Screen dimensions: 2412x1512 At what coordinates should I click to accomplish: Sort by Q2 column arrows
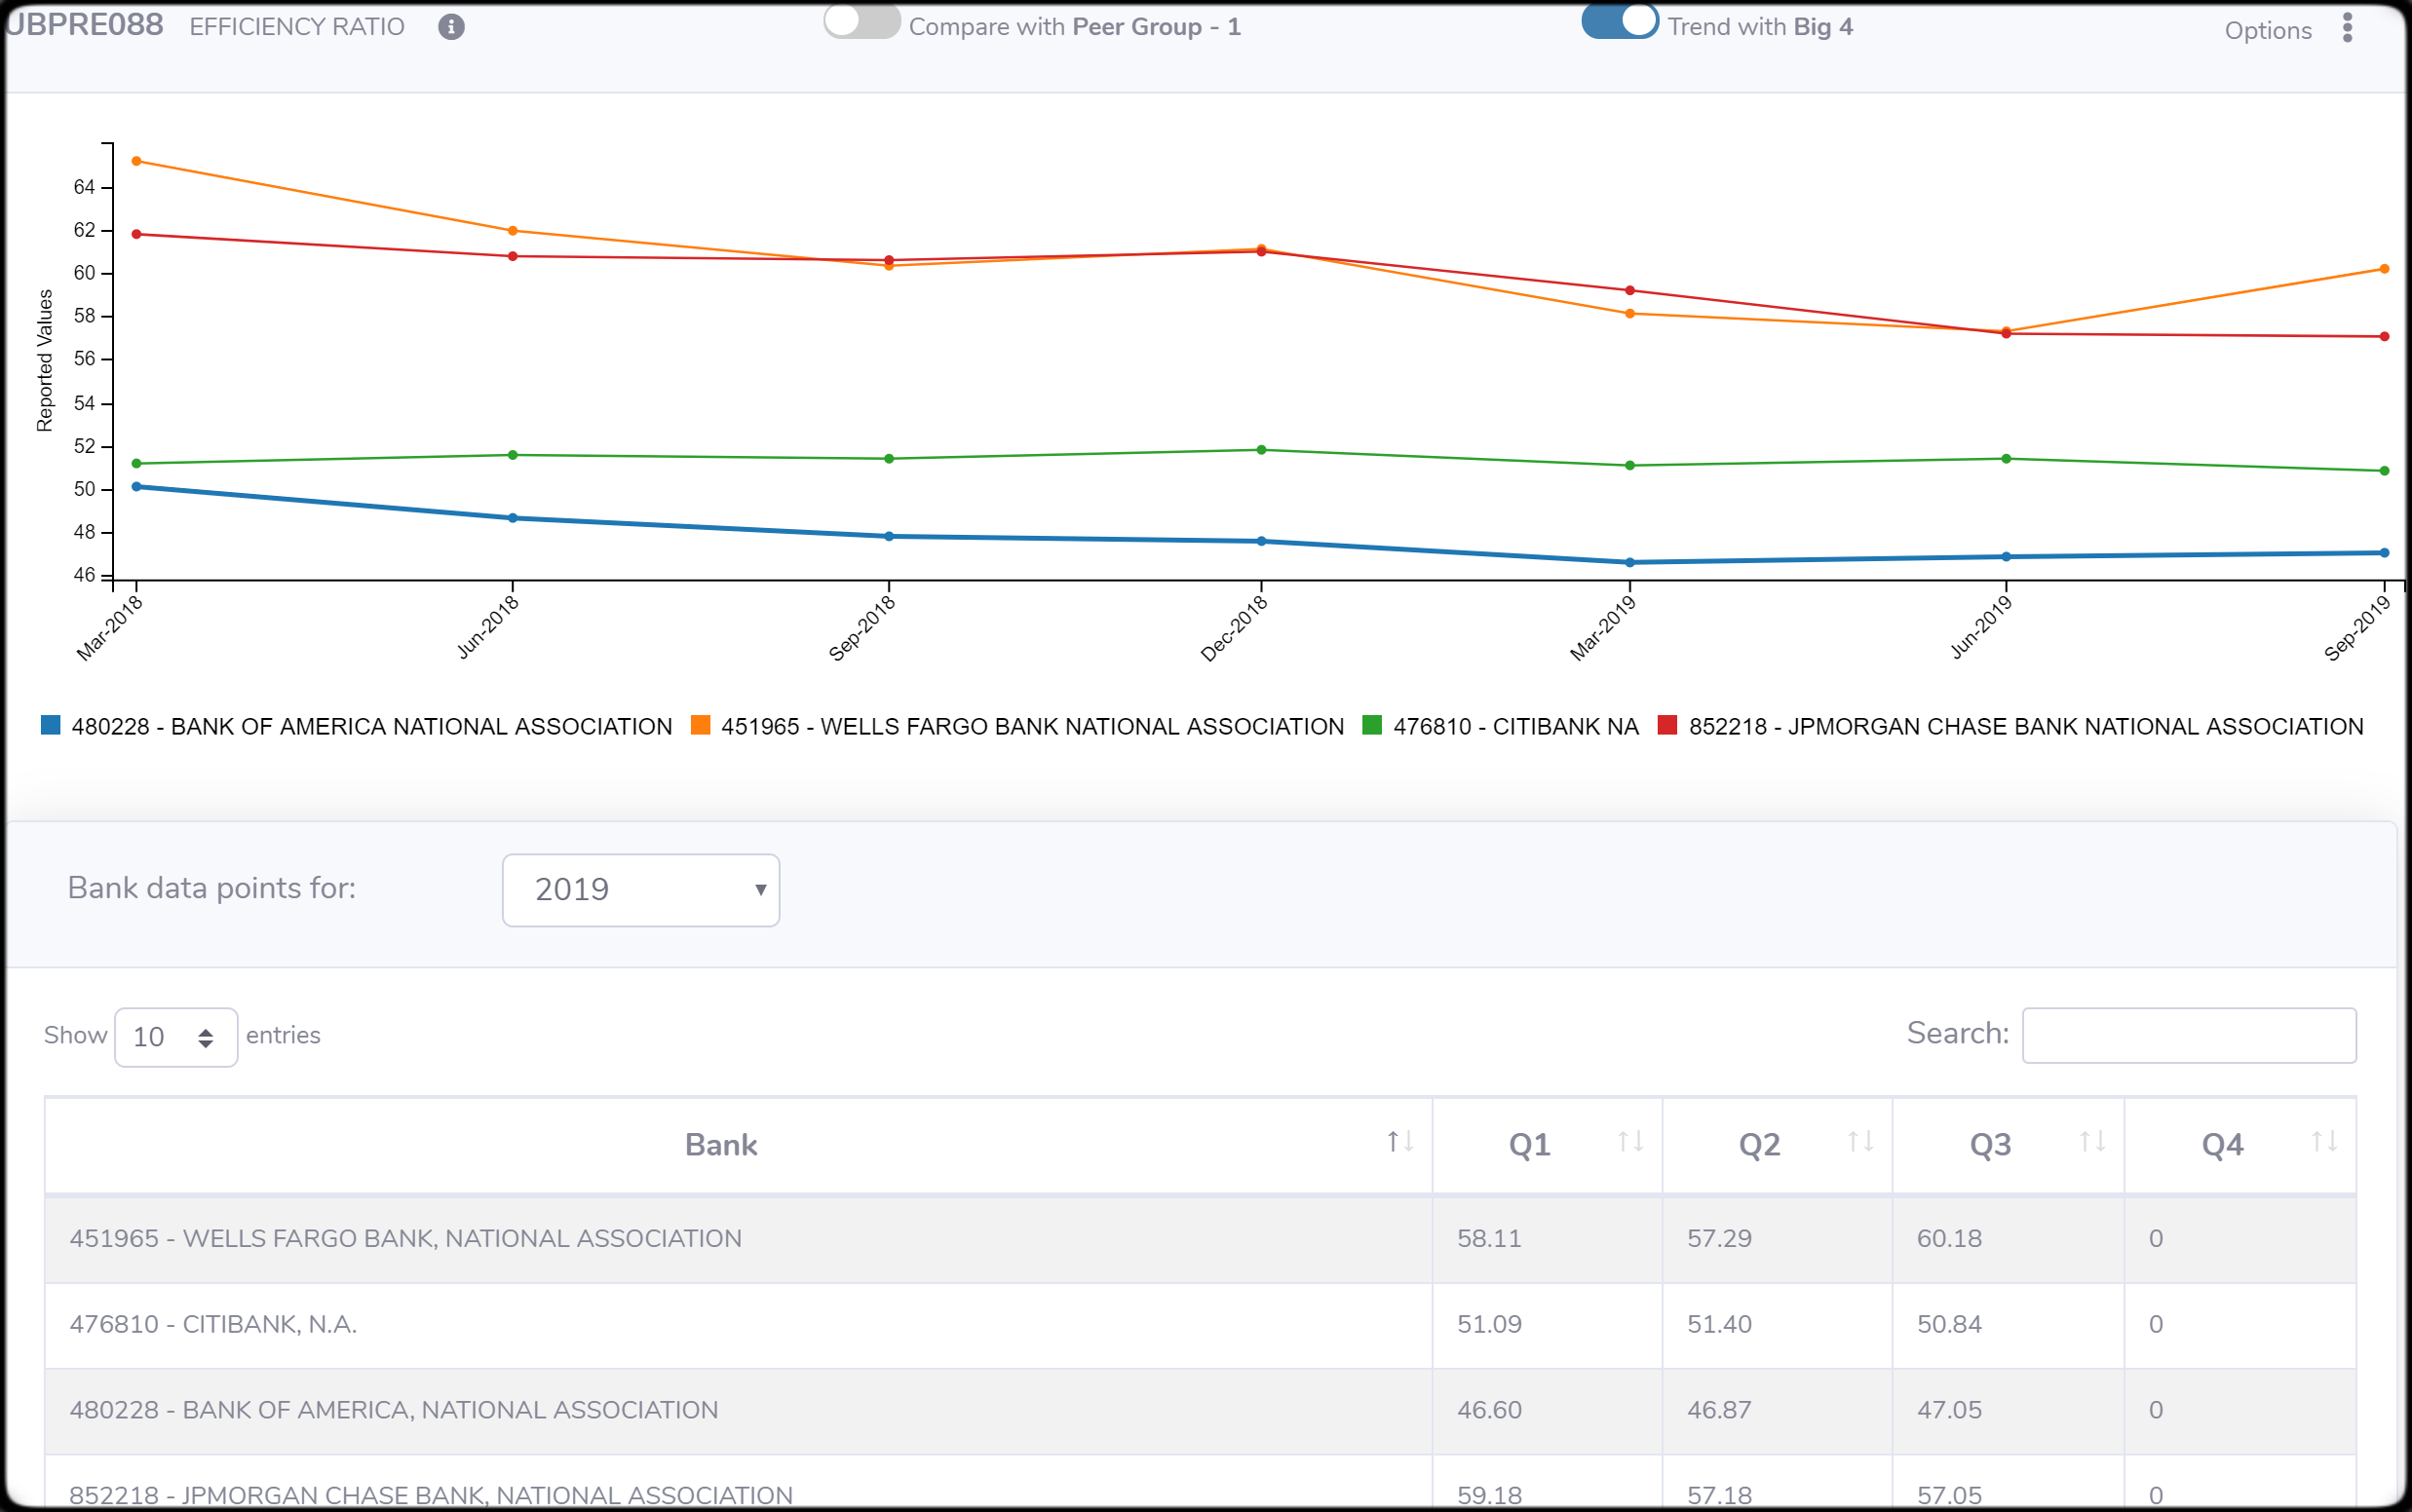[1860, 1141]
